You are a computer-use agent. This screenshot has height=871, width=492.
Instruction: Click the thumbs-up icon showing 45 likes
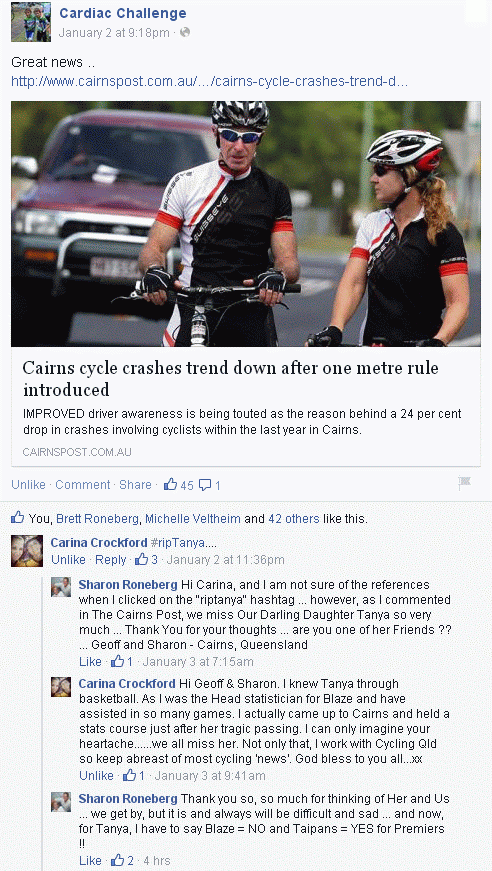pyautogui.click(x=170, y=484)
